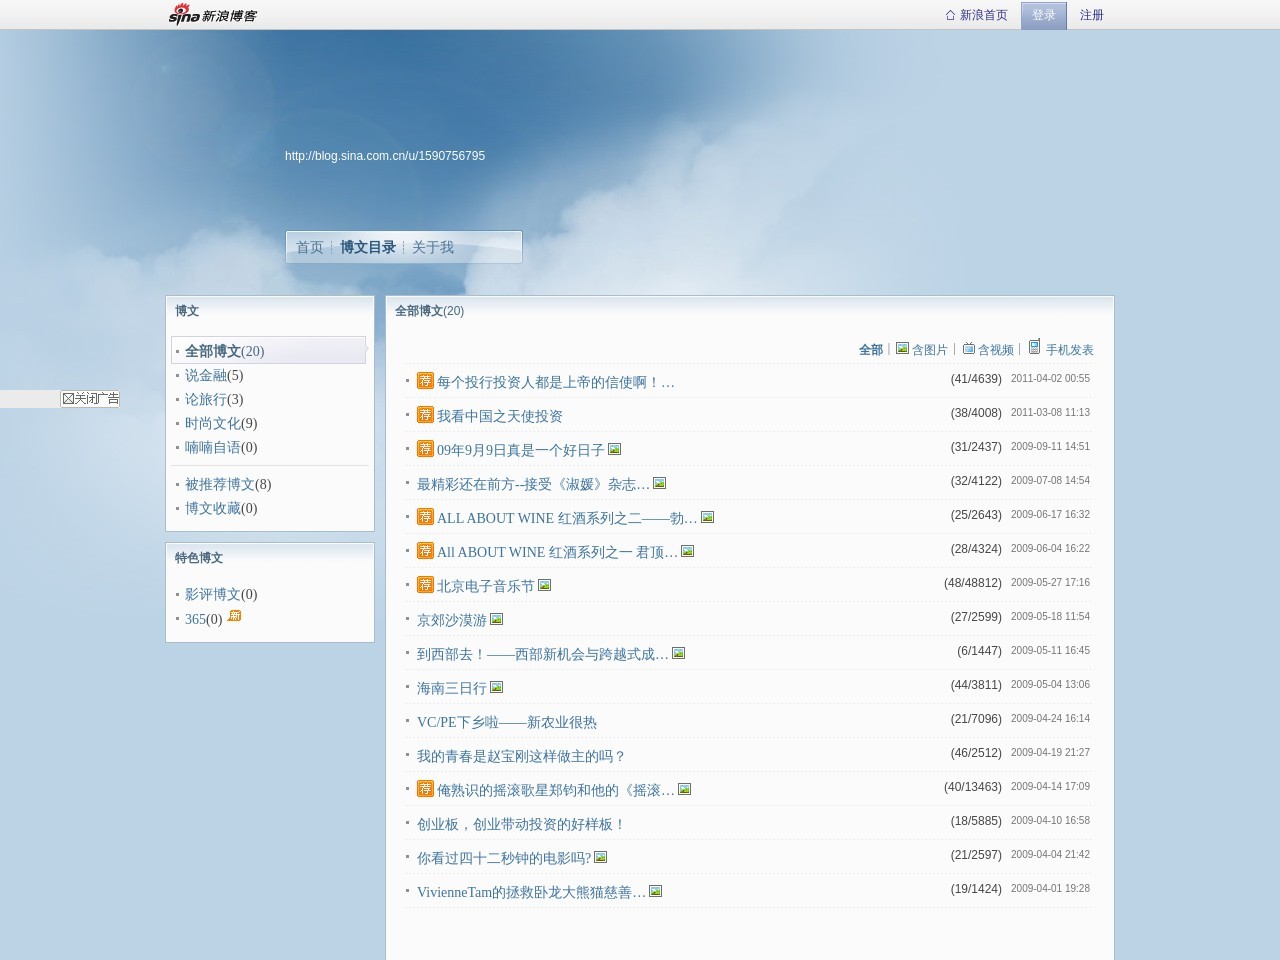Enable the 全部 filter view
Screen dimensions: 1280x960
pyautogui.click(x=870, y=349)
